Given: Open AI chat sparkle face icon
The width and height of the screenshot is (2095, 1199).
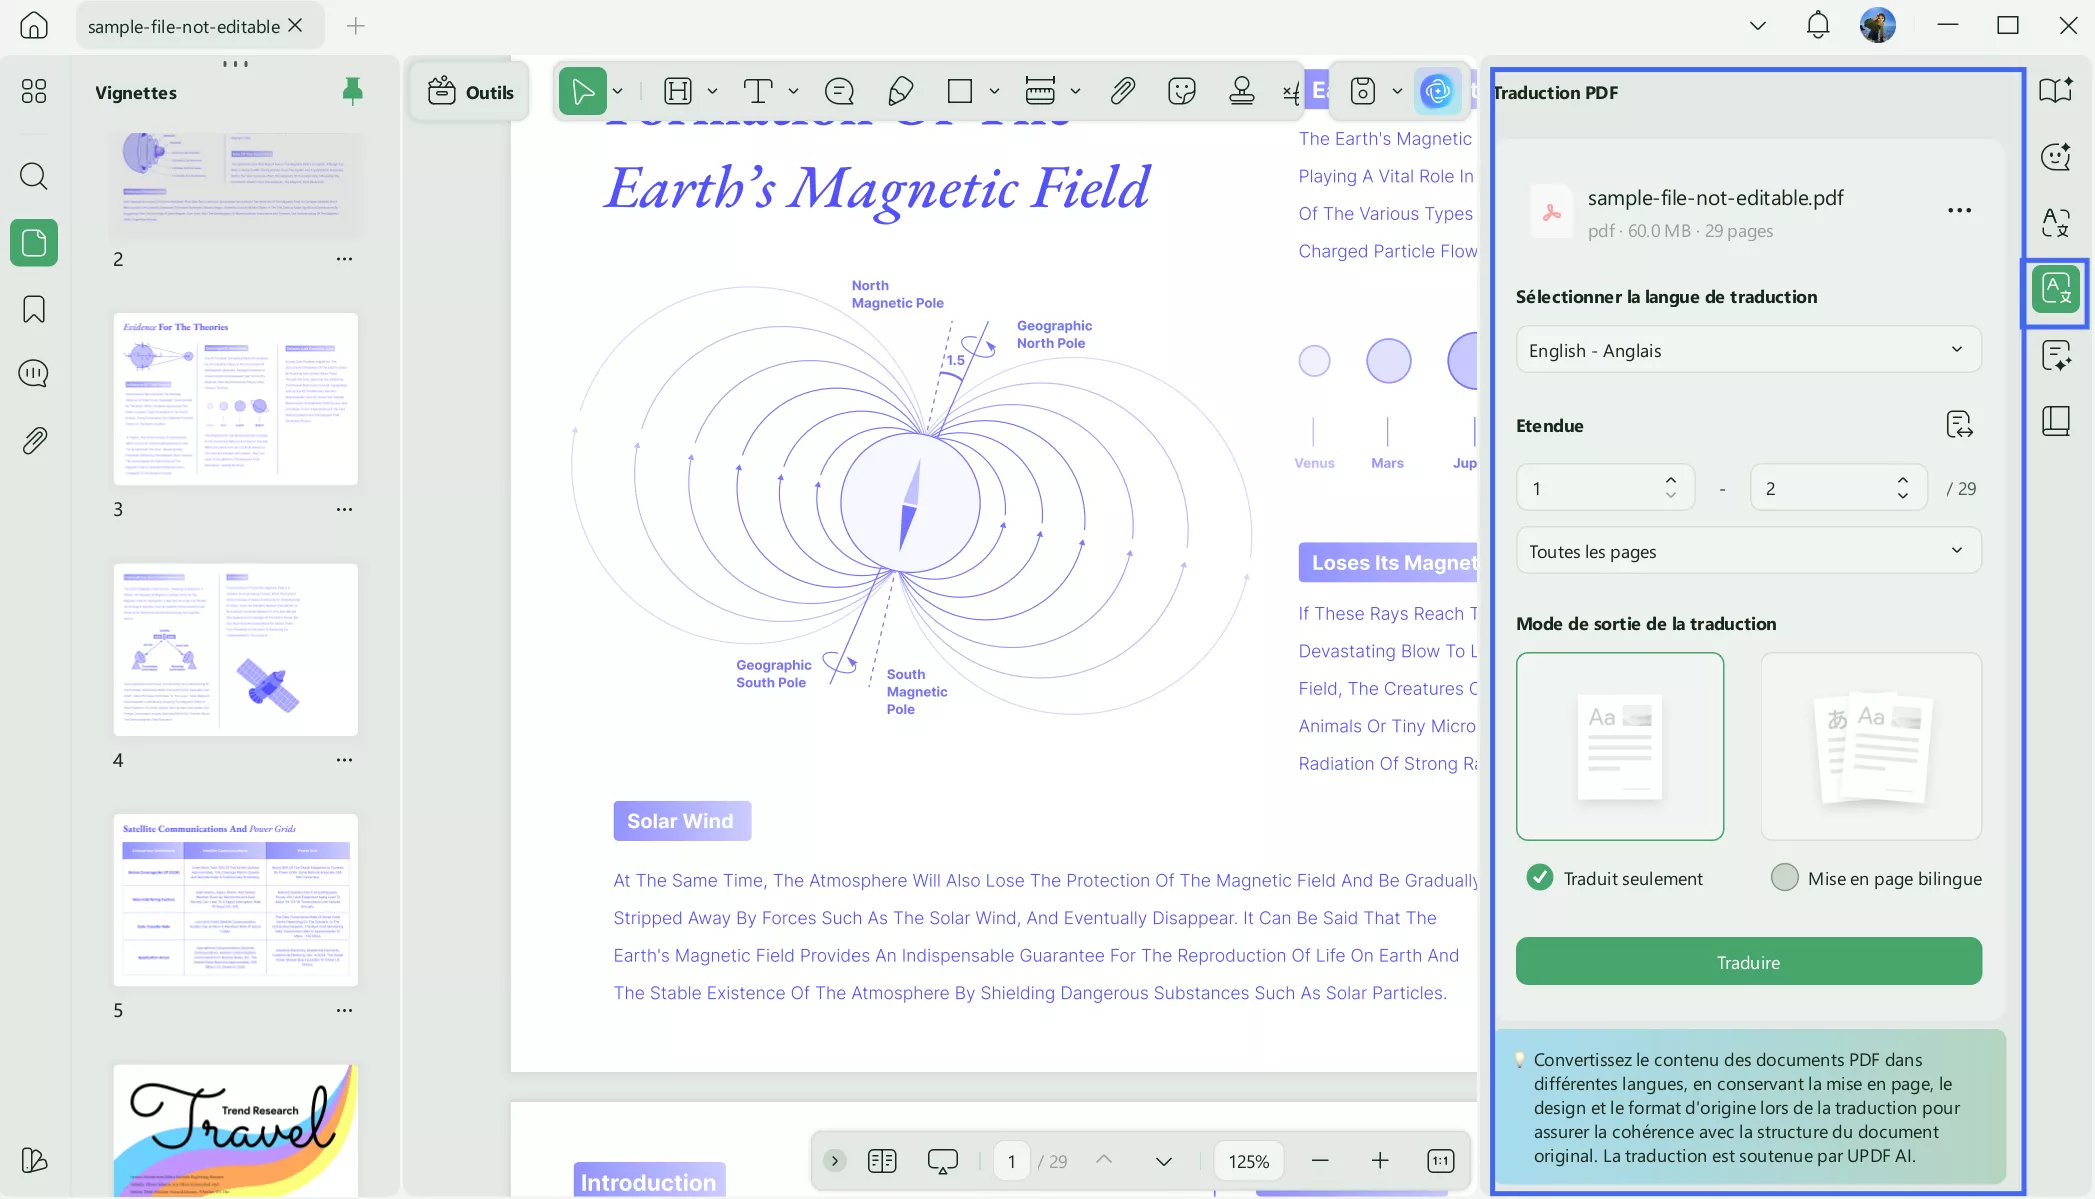Looking at the screenshot, I should tap(2056, 157).
